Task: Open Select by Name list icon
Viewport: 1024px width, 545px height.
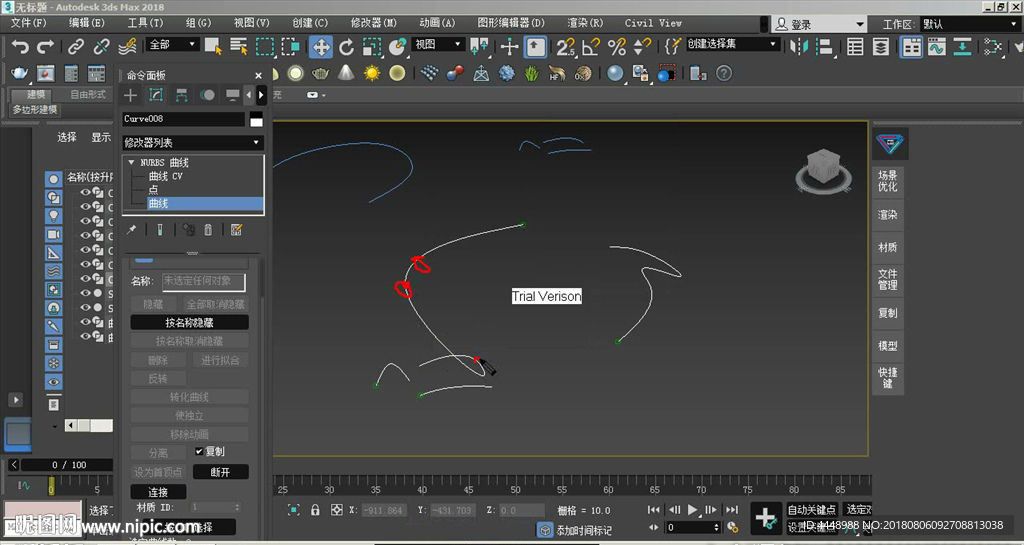Action: [x=239, y=47]
